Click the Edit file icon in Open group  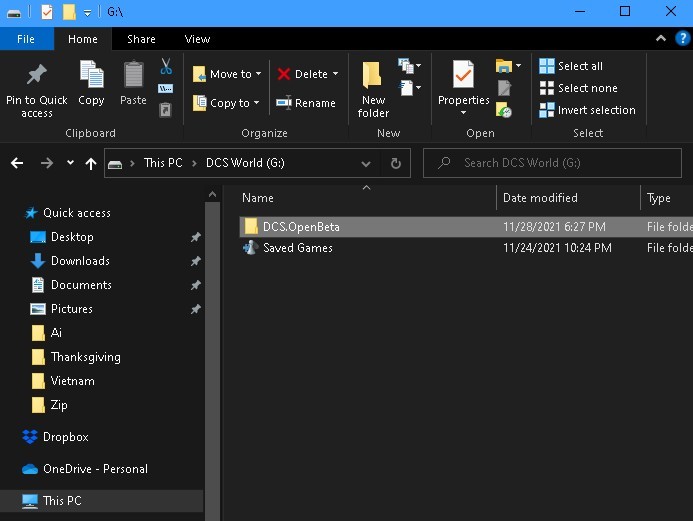tap(504, 88)
